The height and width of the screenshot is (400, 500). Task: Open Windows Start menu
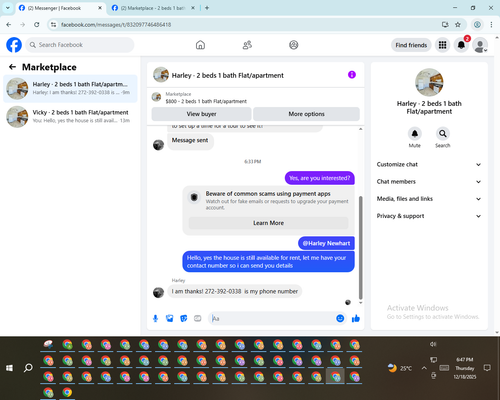[x=10, y=368]
